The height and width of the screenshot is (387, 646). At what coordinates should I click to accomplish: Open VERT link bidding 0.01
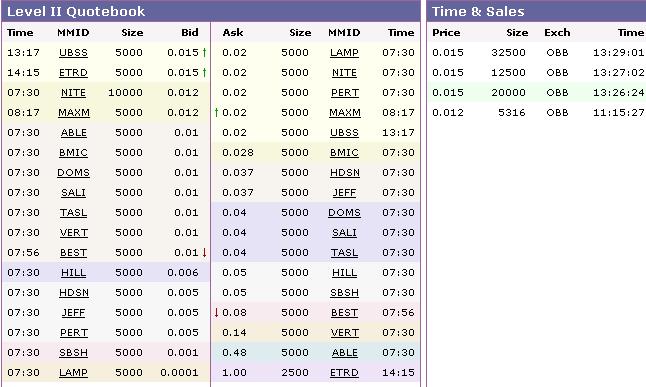tap(73, 233)
